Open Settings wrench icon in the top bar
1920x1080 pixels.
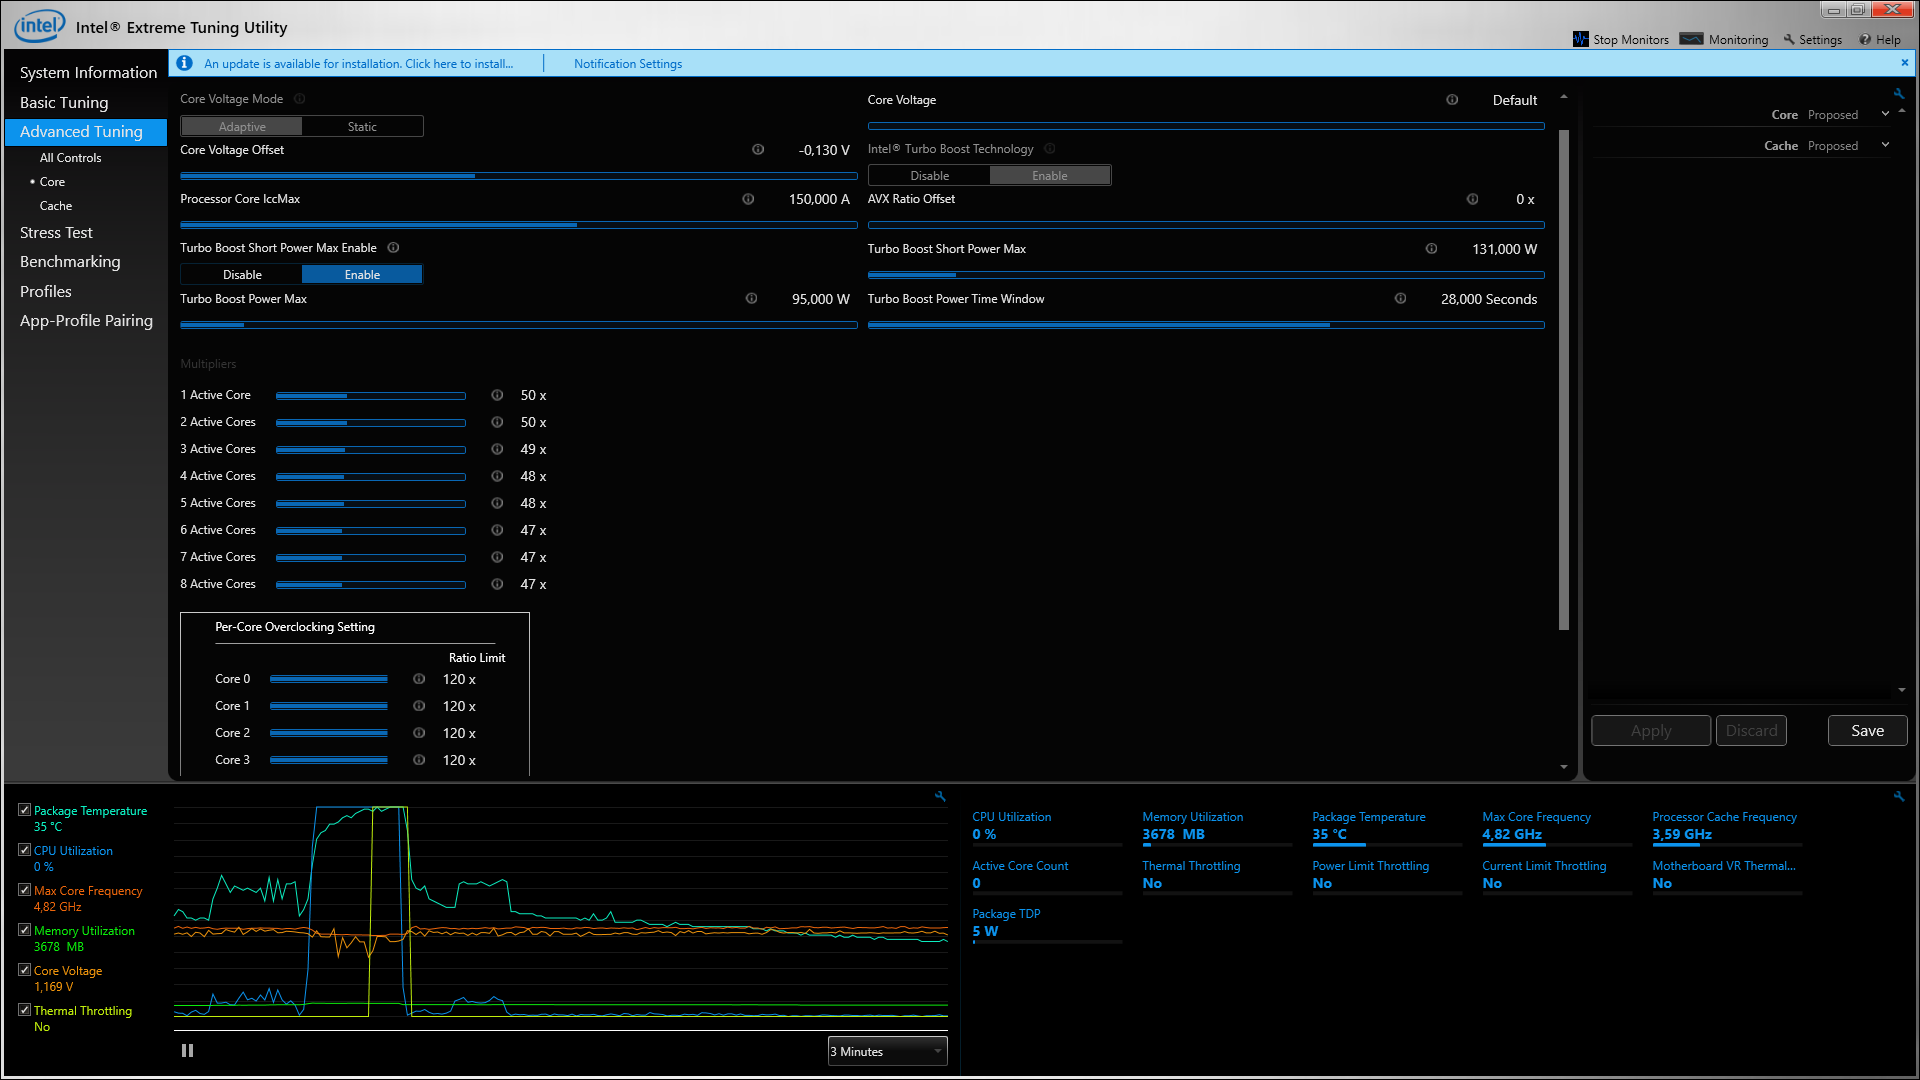(x=1789, y=40)
